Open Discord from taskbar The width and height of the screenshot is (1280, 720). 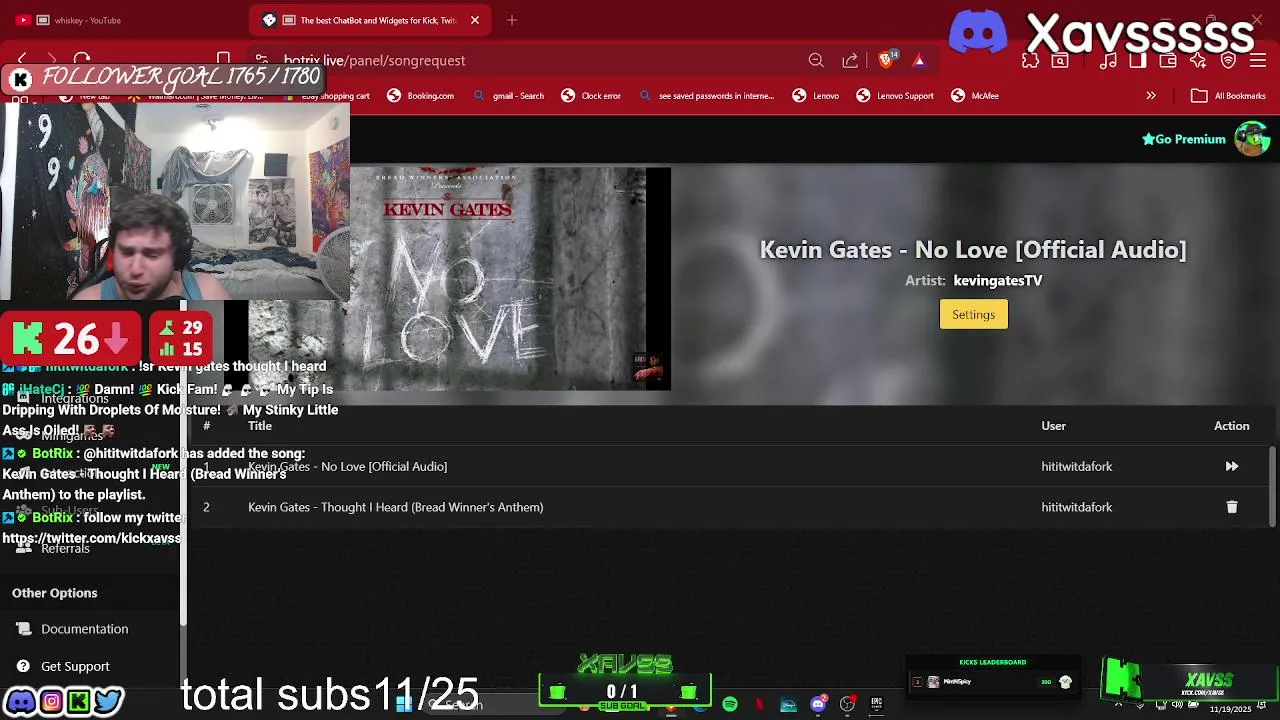tap(818, 704)
